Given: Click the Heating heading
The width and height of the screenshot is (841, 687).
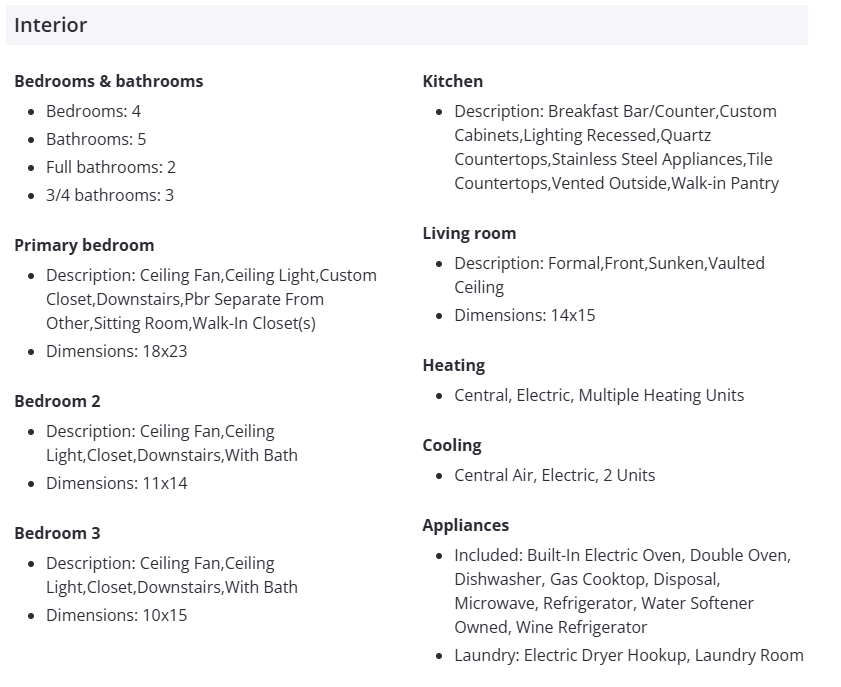Looking at the screenshot, I should tap(453, 365).
